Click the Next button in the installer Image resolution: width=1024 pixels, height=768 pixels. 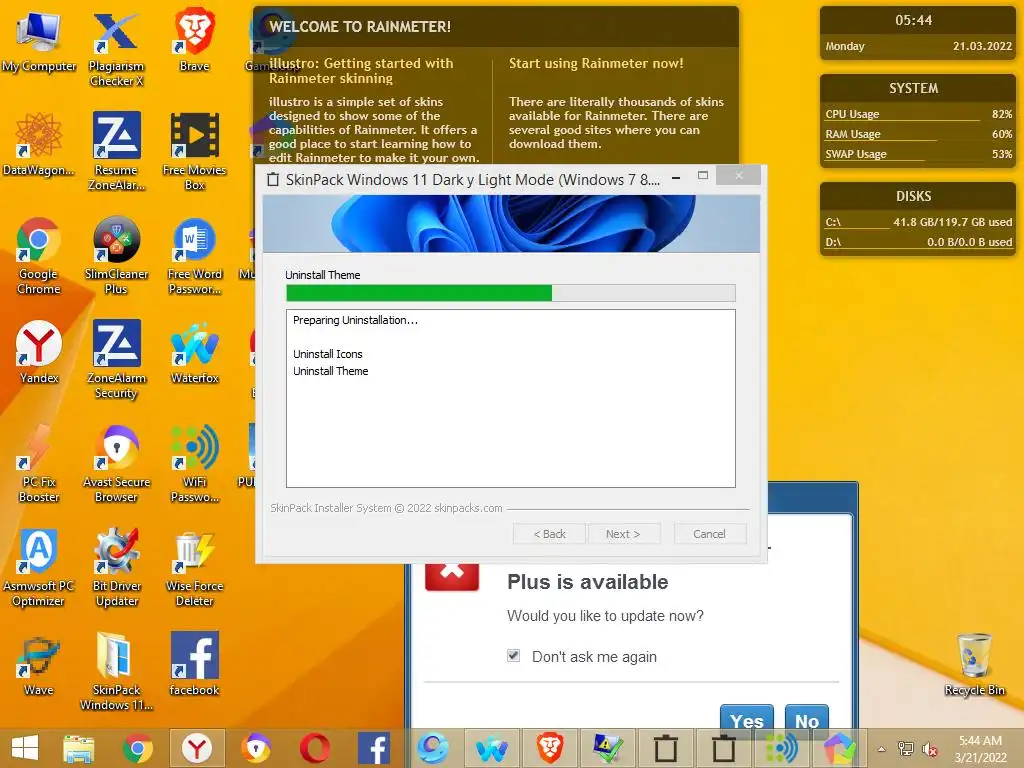click(x=623, y=534)
